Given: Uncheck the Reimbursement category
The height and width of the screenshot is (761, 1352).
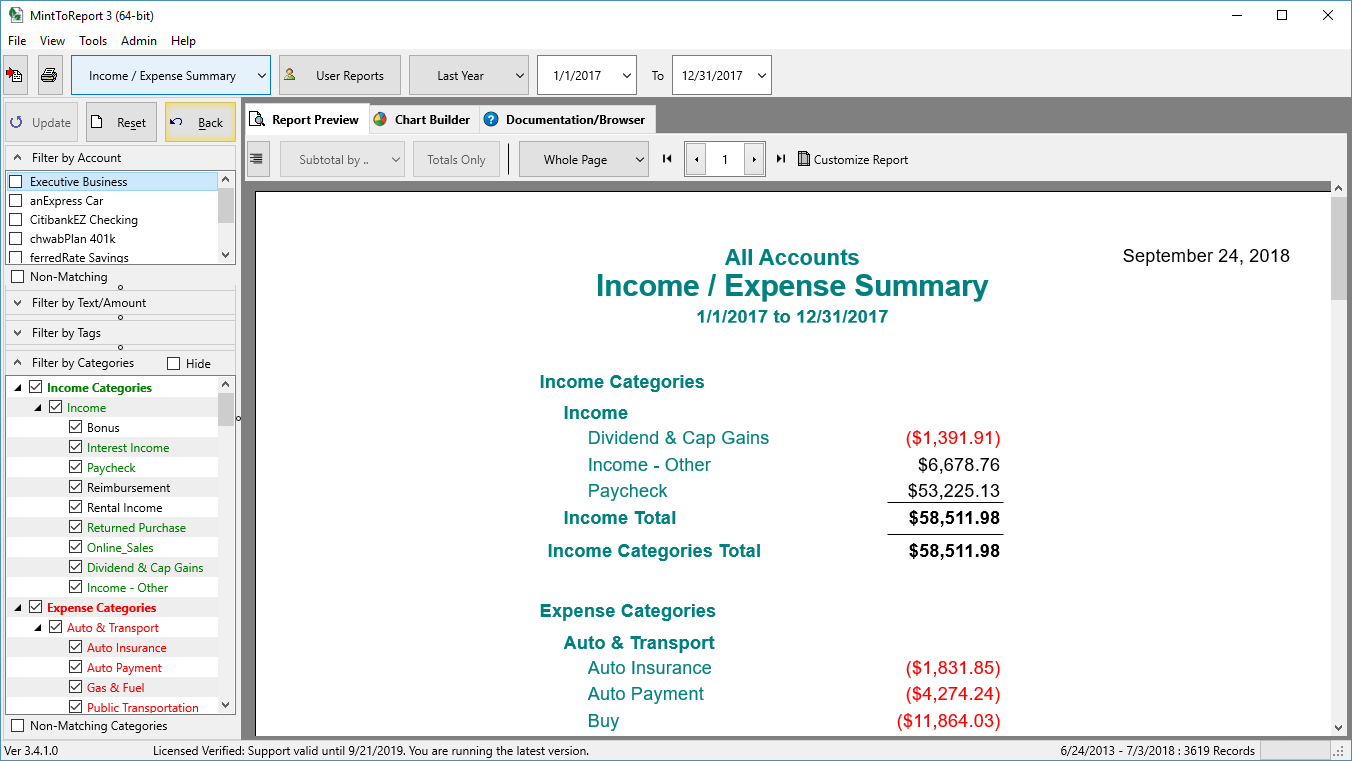Looking at the screenshot, I should (76, 487).
